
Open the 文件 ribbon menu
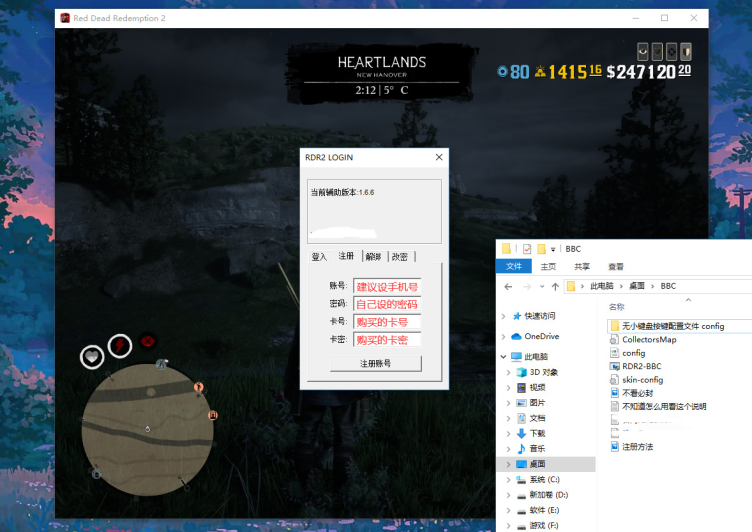(x=515, y=266)
